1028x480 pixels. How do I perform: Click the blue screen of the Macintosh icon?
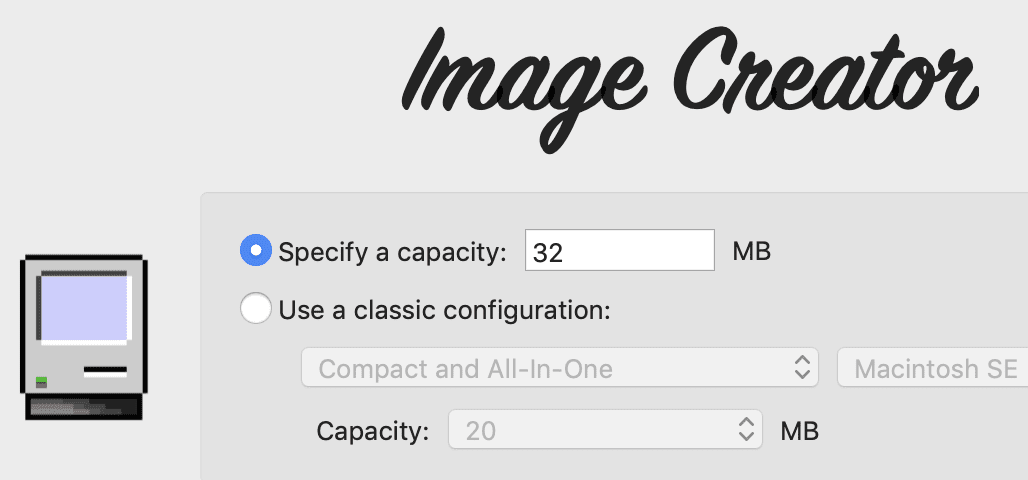coord(86,308)
